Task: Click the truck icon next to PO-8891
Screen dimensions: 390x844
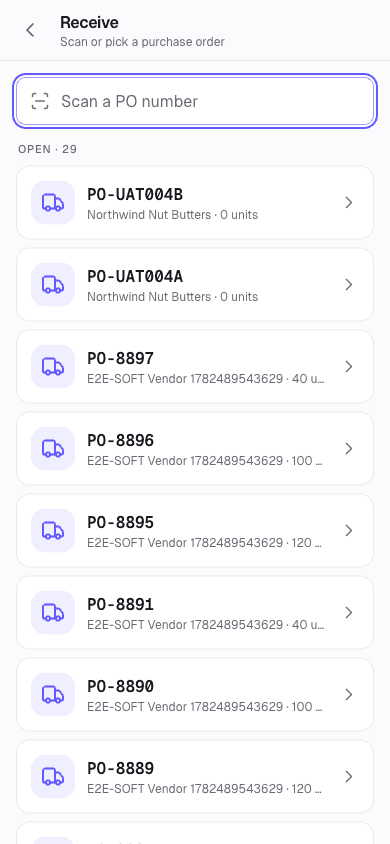Action: tap(53, 613)
